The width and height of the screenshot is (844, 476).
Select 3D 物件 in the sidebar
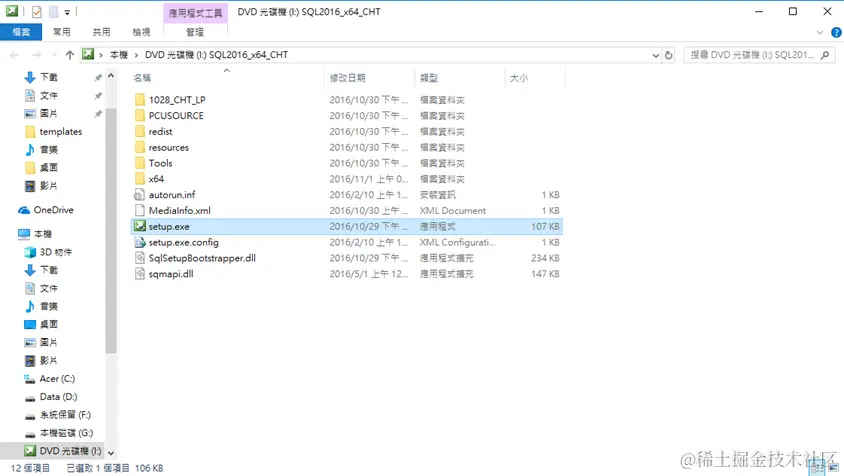tap(48, 252)
